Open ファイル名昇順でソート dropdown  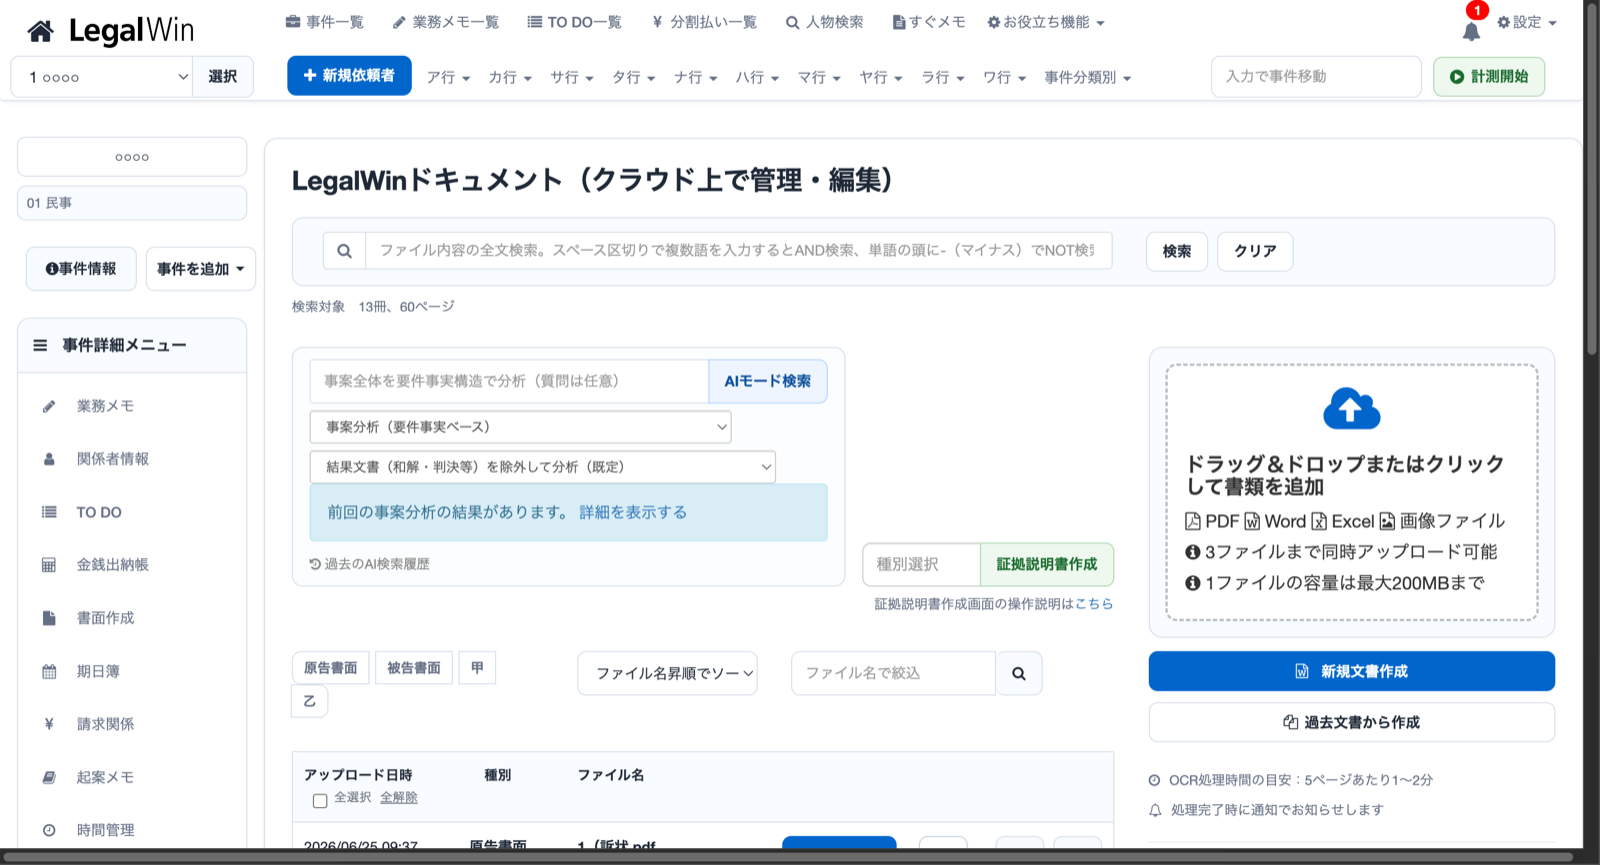(667, 674)
